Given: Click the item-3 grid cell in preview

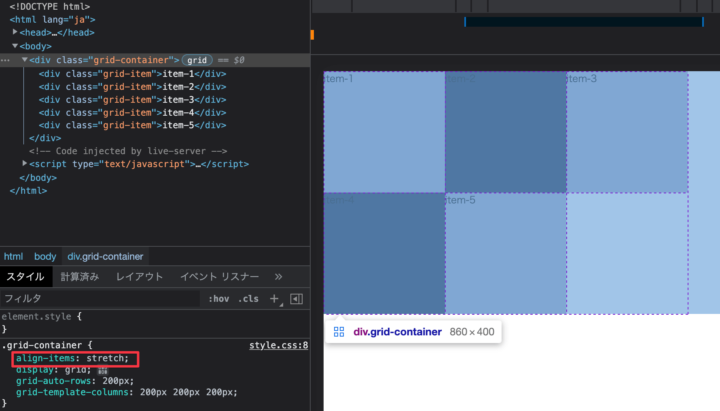Looking at the screenshot, I should (x=627, y=132).
